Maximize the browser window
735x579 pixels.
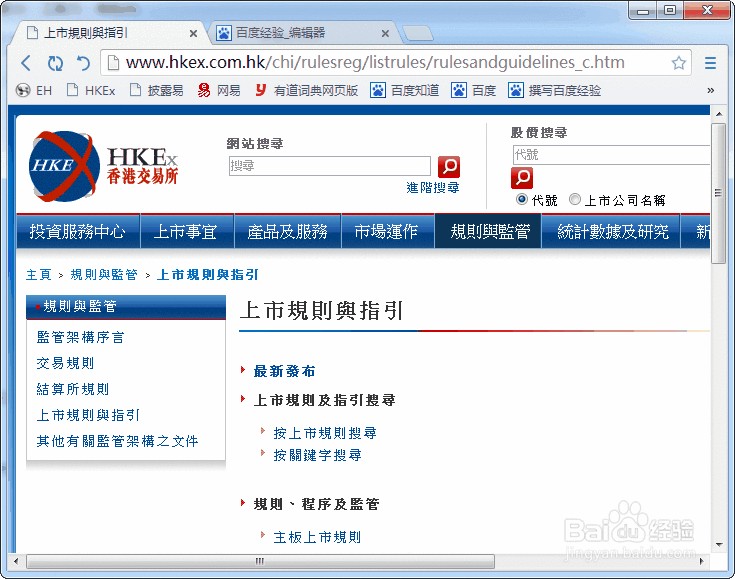670,10
